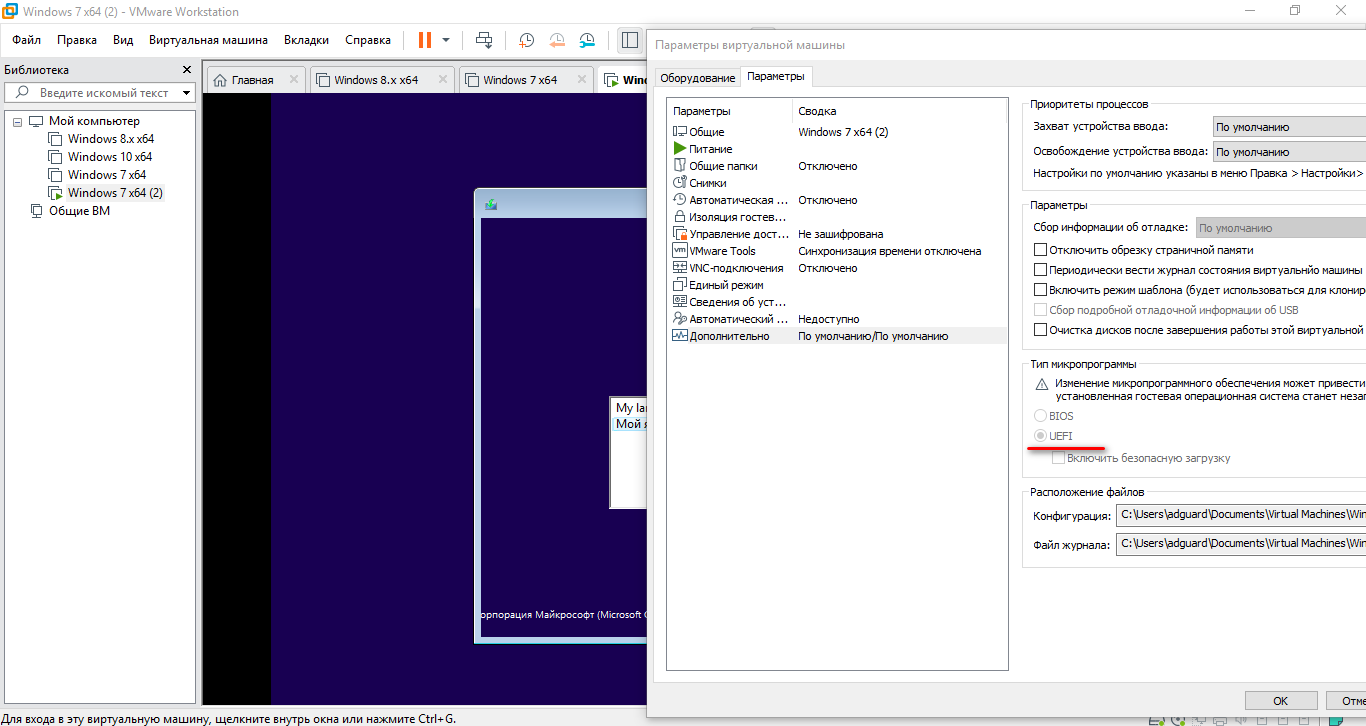Pause the running virtual machine
This screenshot has height=726, width=1366.
pyautogui.click(x=425, y=40)
